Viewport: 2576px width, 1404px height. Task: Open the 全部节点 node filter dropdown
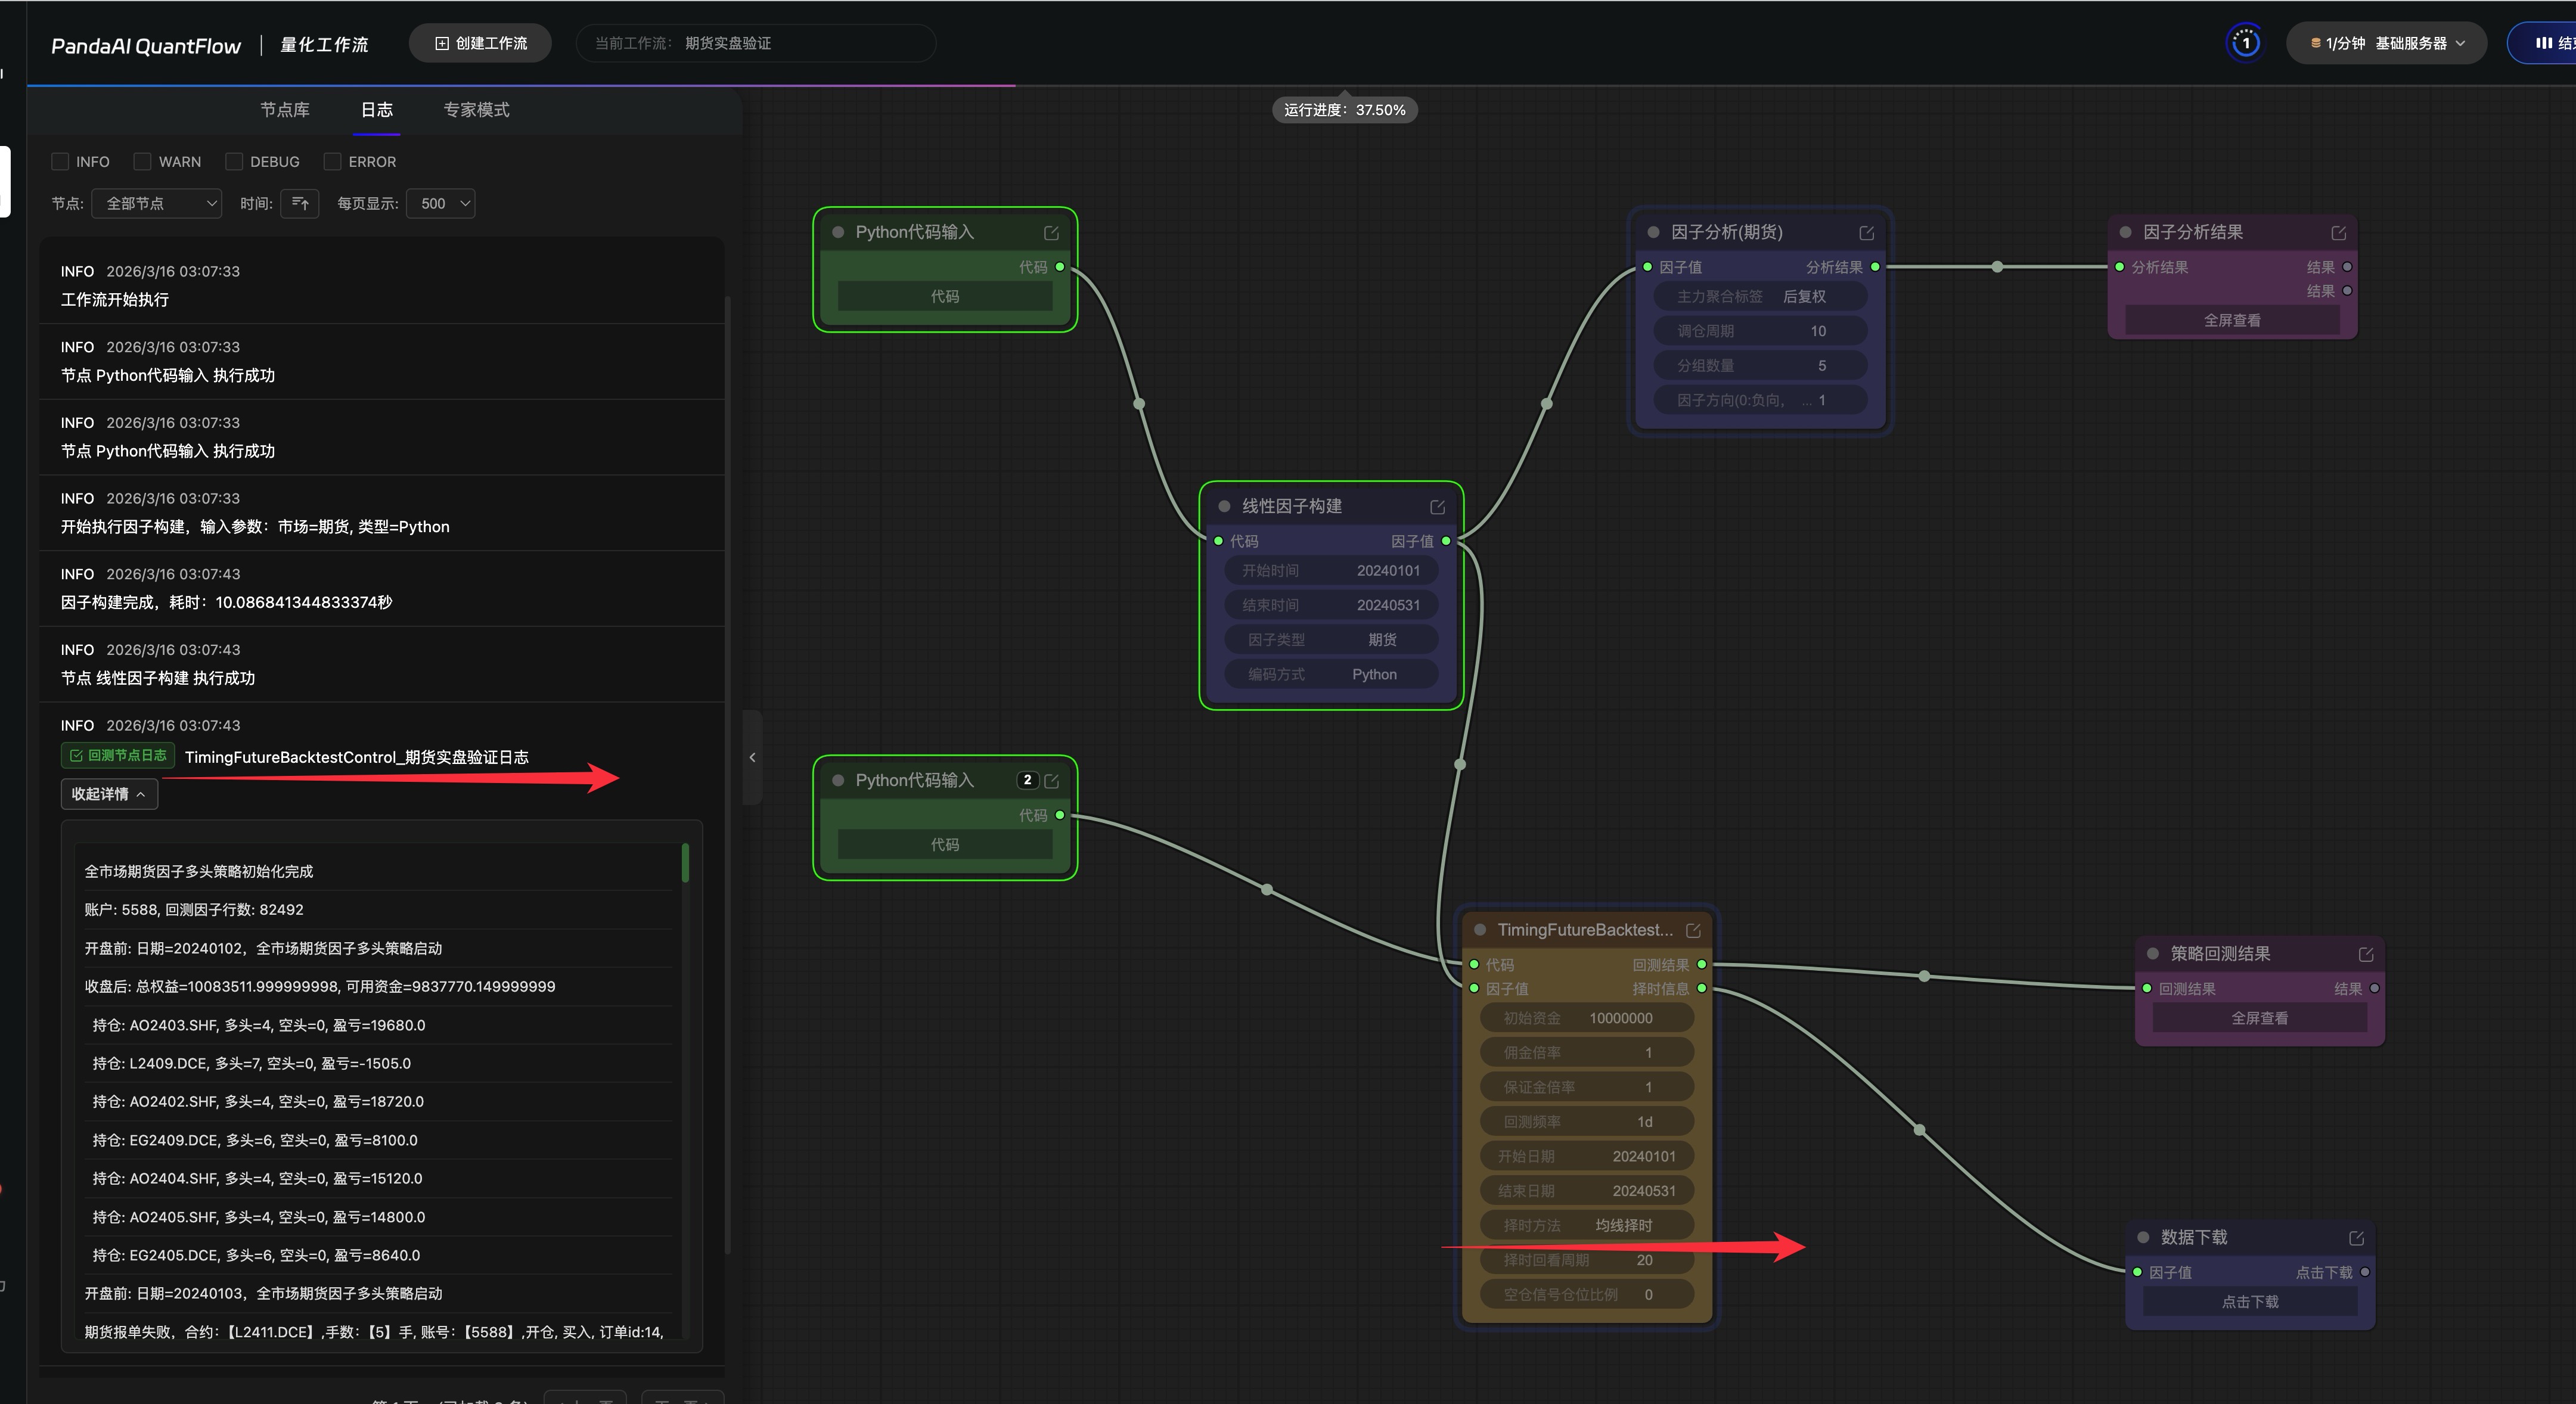pos(157,204)
